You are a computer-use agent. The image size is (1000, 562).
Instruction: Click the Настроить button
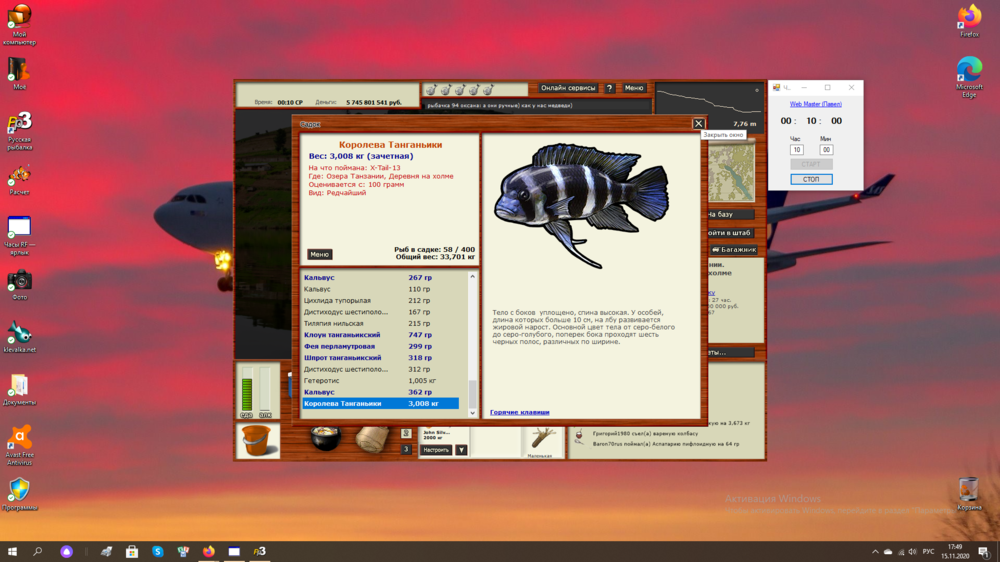436,450
